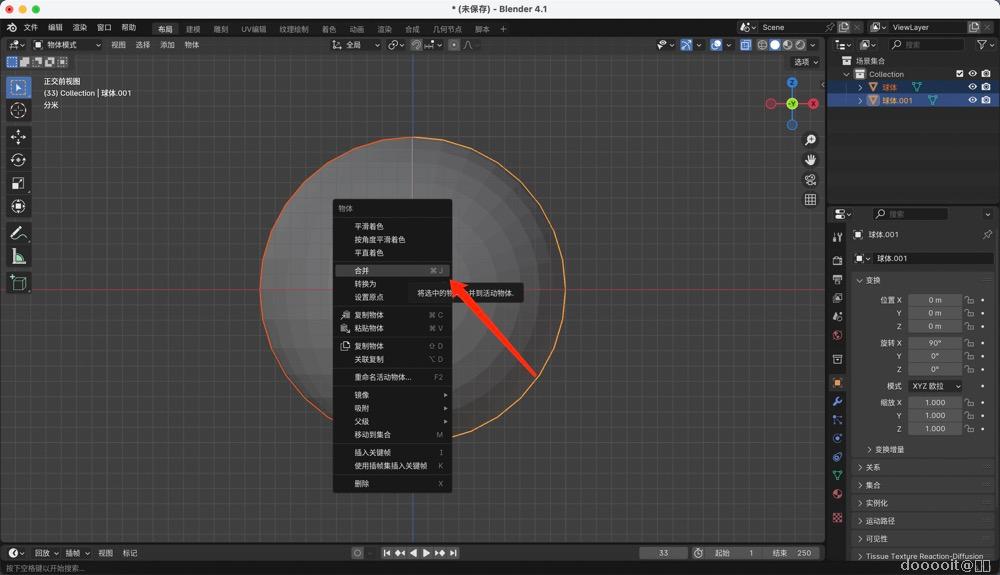1000x575 pixels.
Task: Click 删除 in the context menu
Action: pyautogui.click(x=362, y=483)
